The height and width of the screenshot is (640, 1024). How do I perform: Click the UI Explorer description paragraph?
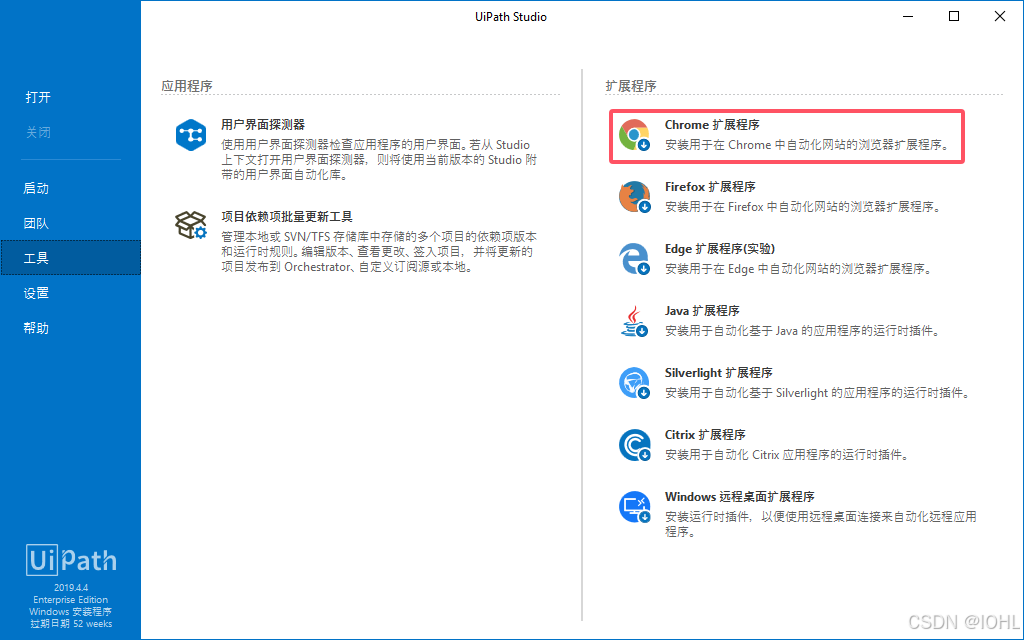pos(379,160)
